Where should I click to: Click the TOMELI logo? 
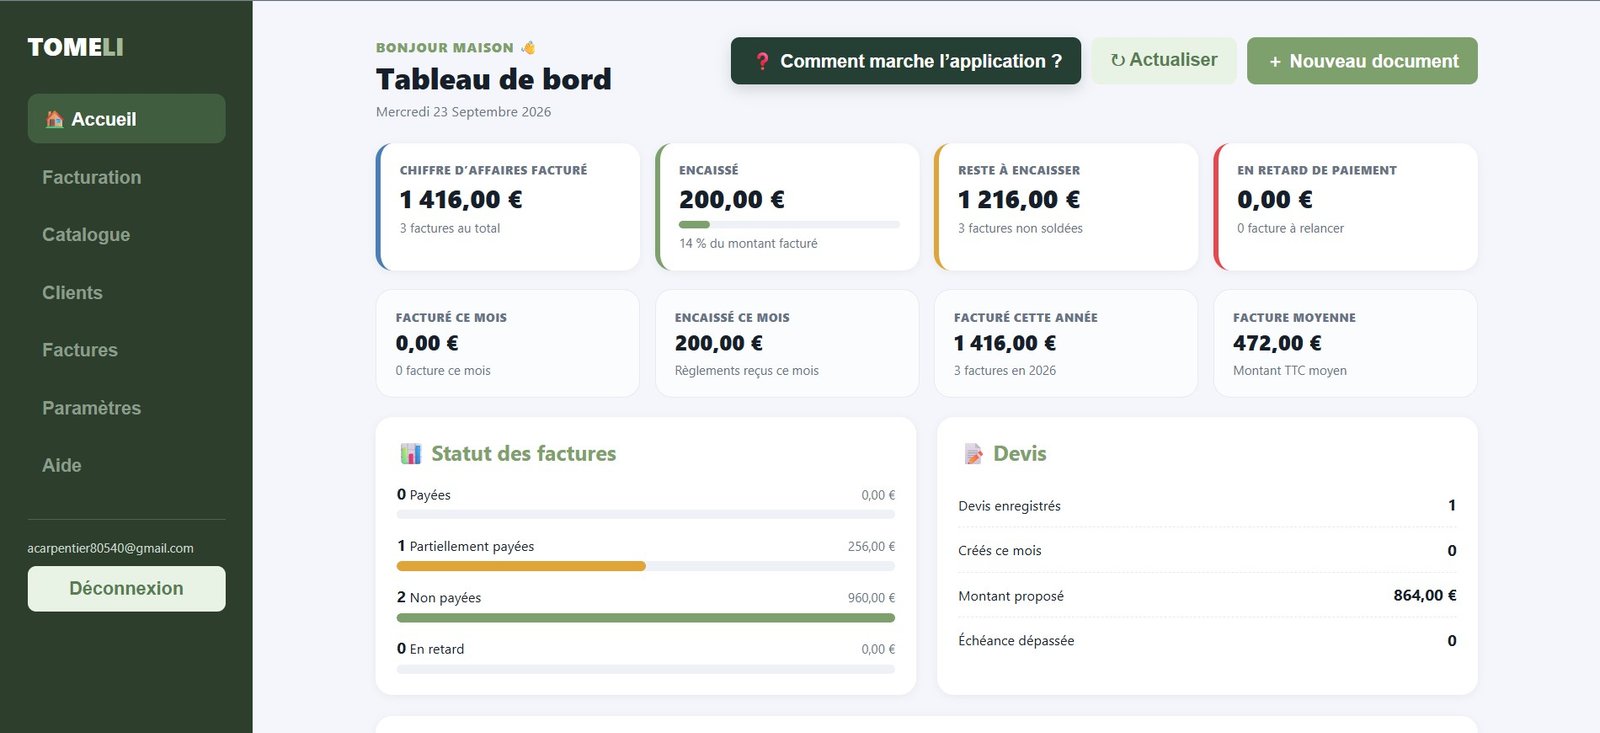coord(75,47)
